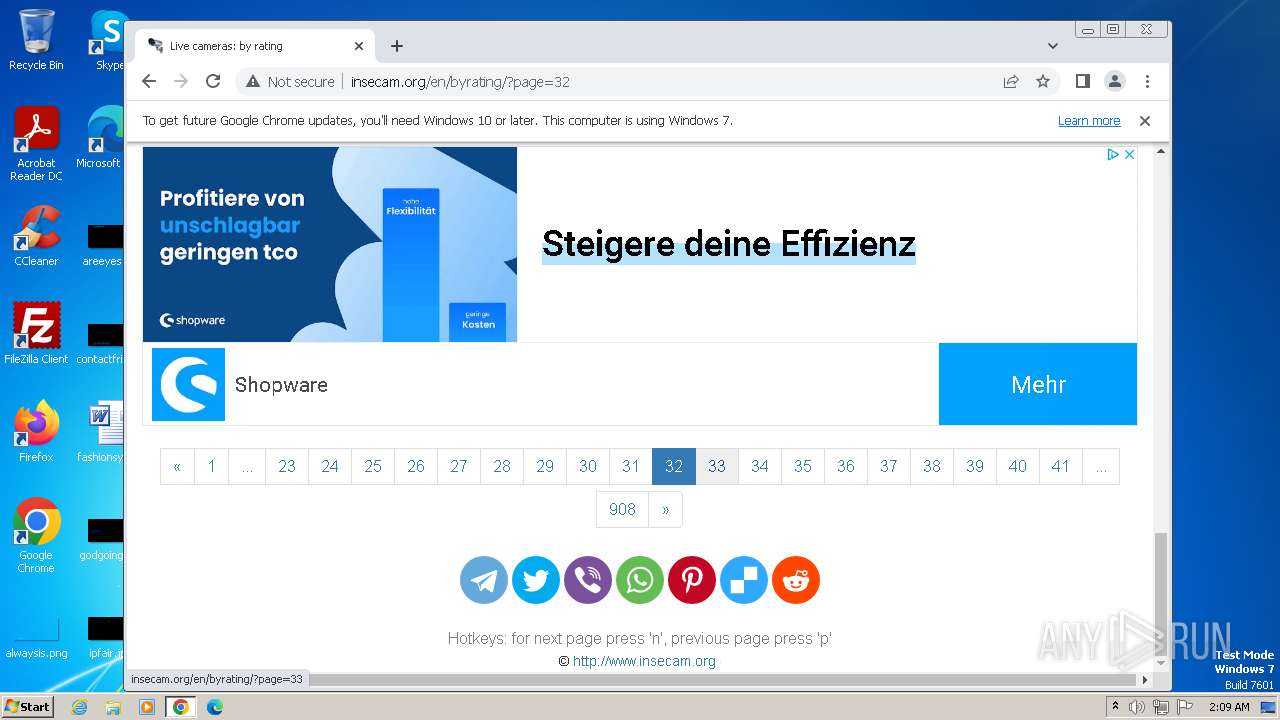Bookmark this page with the star icon
1280x720 pixels.
tap(1043, 81)
